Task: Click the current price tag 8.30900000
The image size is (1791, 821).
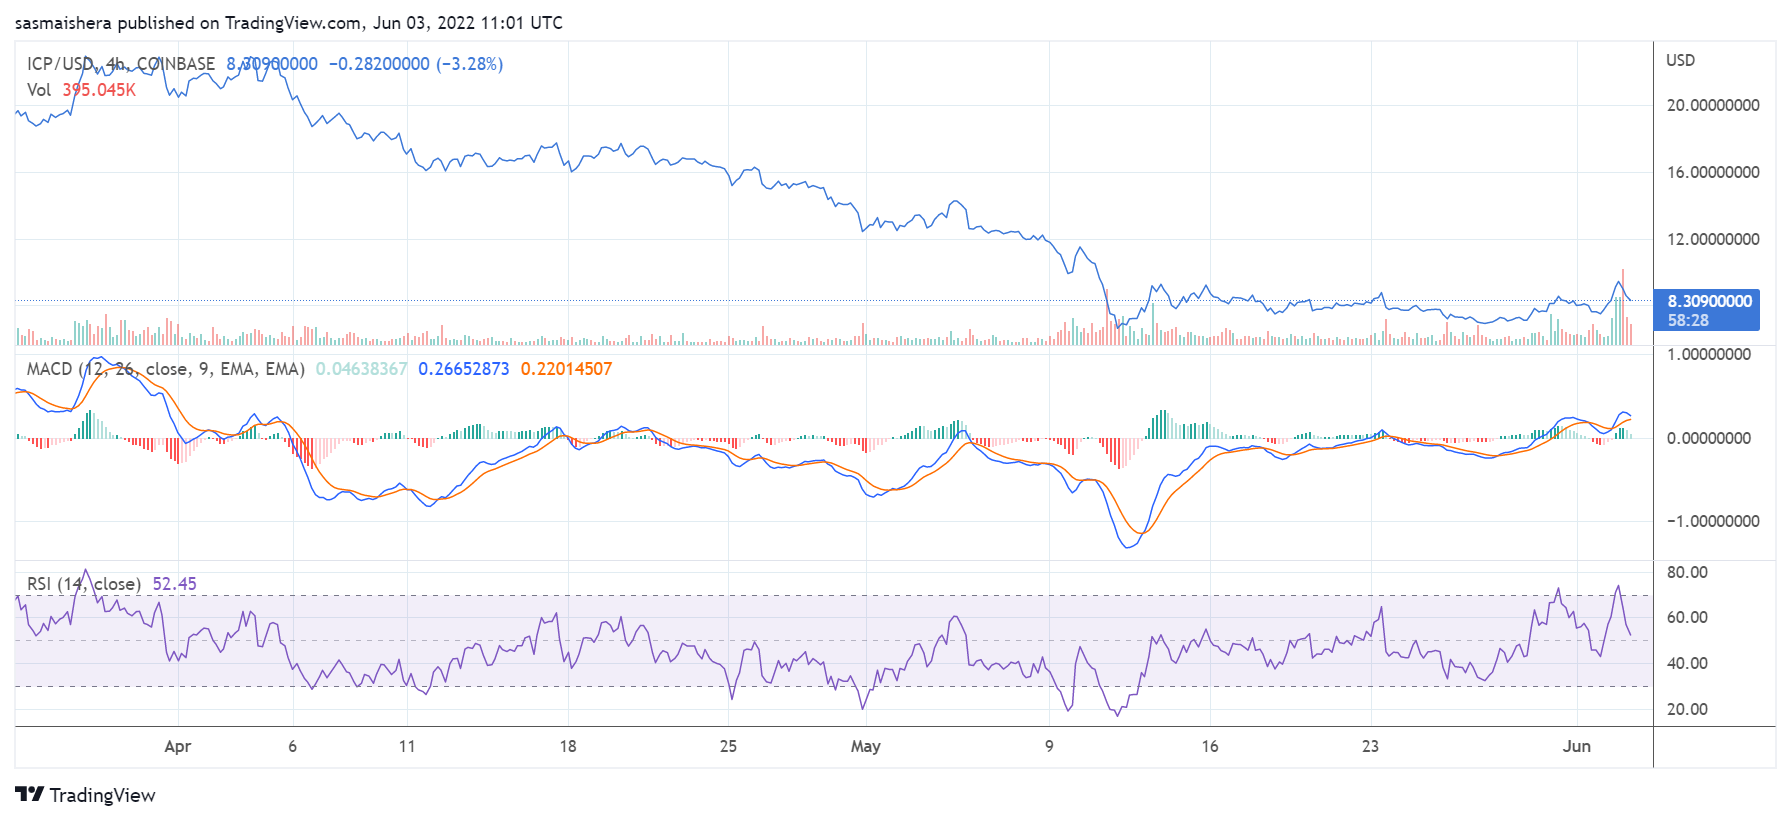Action: (1710, 301)
